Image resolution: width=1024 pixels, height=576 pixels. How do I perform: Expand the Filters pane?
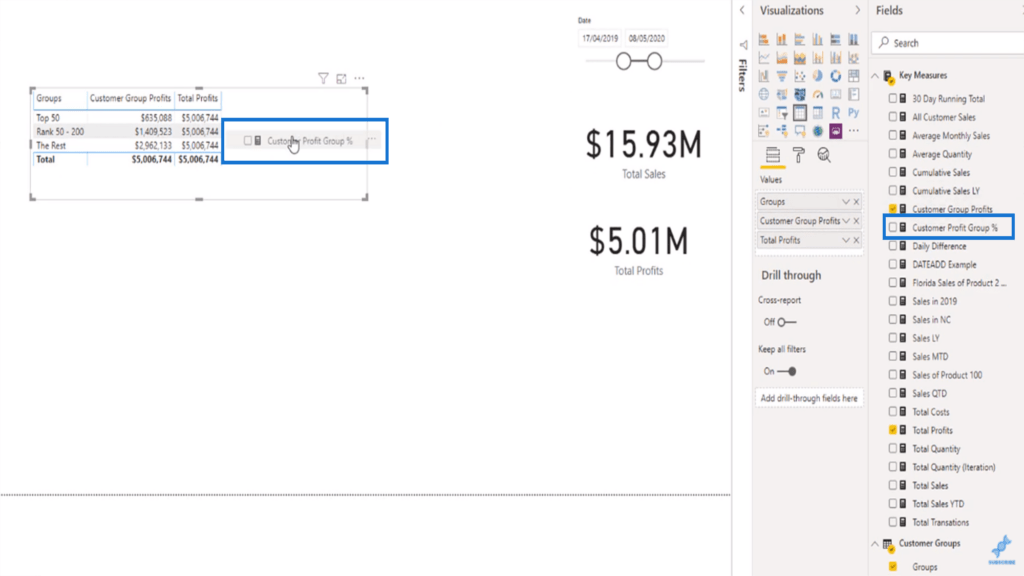click(x=742, y=45)
